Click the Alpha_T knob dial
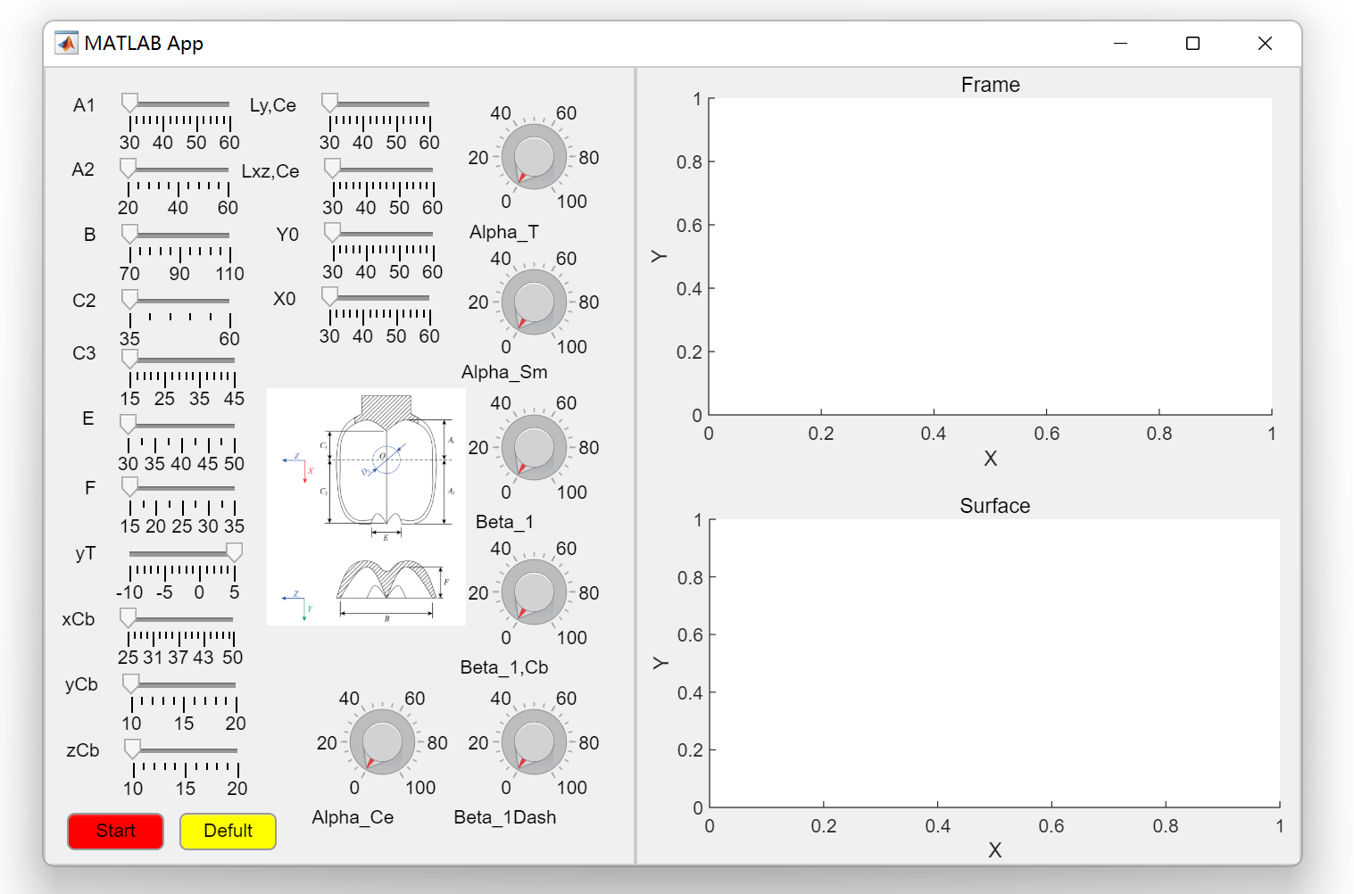 (533, 158)
